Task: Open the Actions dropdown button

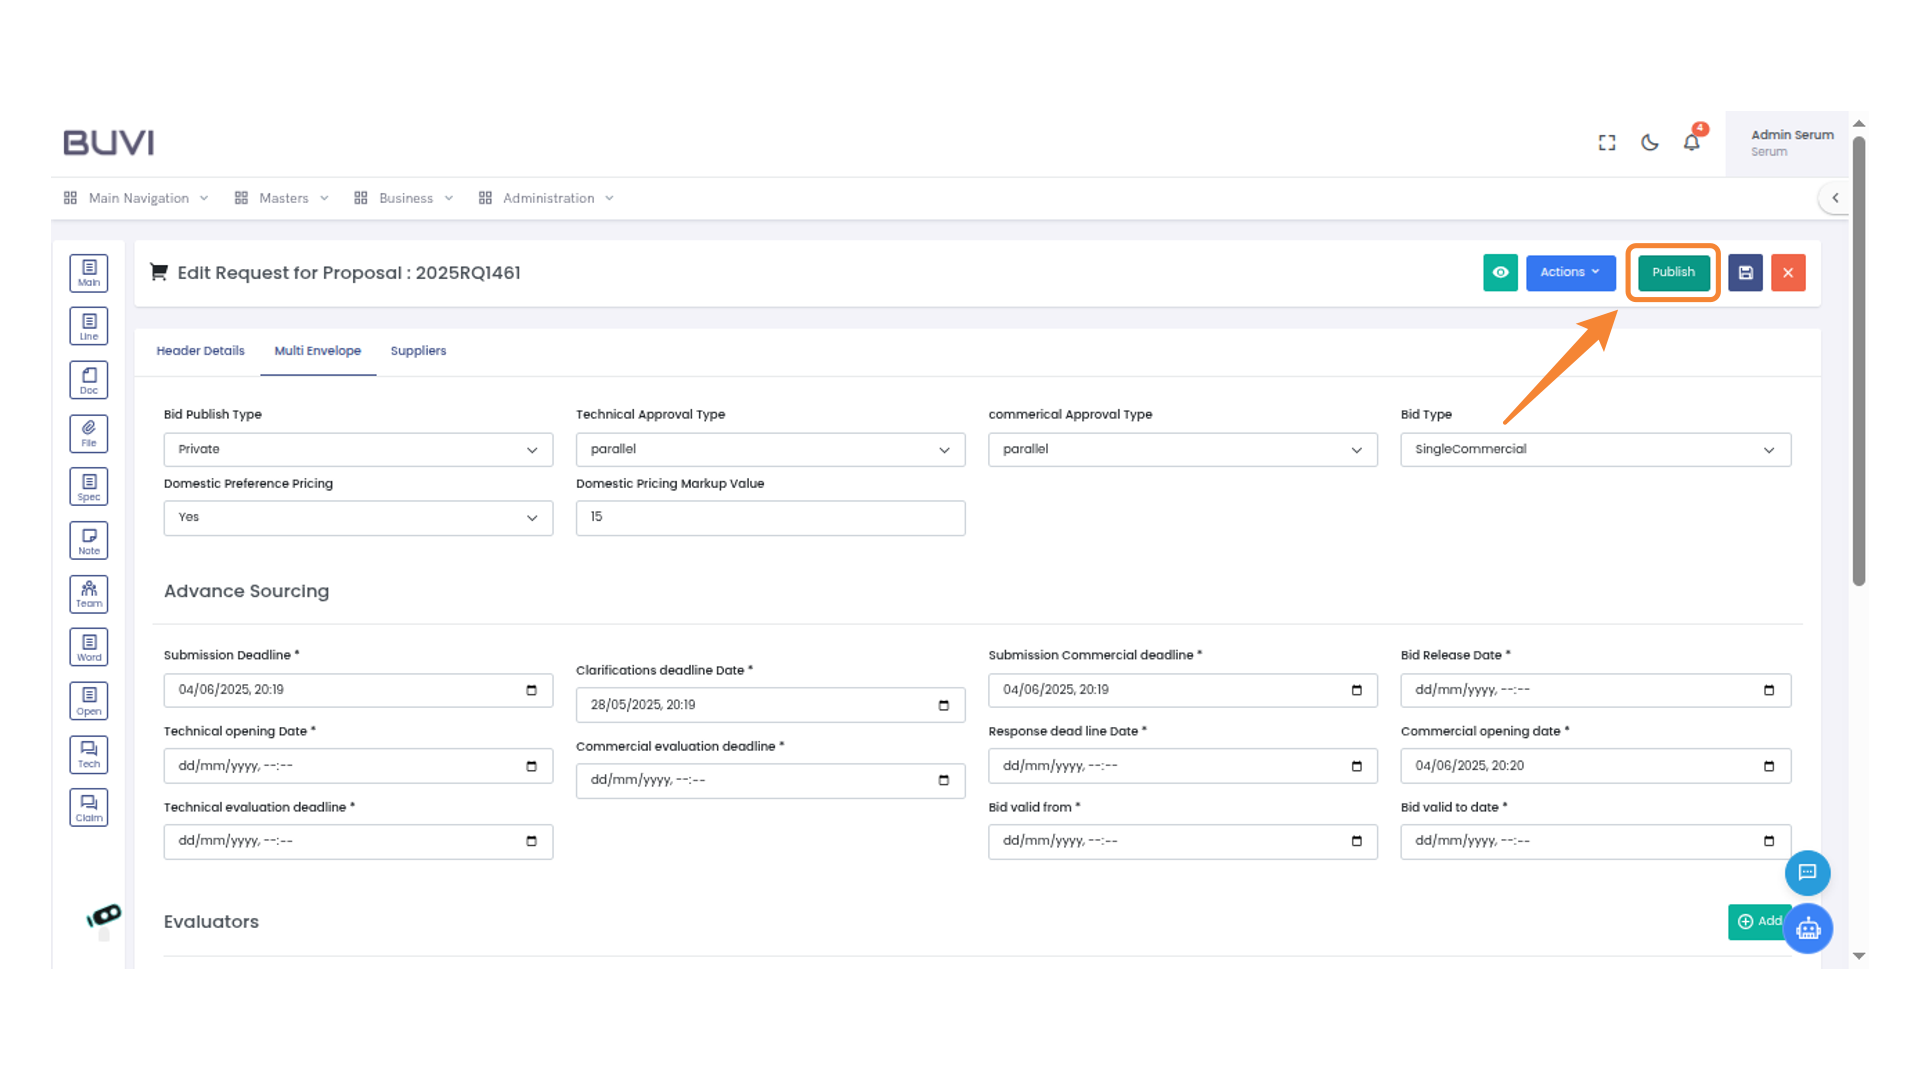Action: pyautogui.click(x=1570, y=272)
